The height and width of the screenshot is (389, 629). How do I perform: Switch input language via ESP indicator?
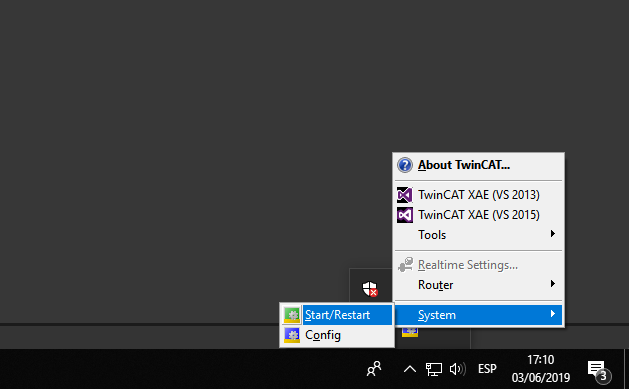click(x=487, y=369)
